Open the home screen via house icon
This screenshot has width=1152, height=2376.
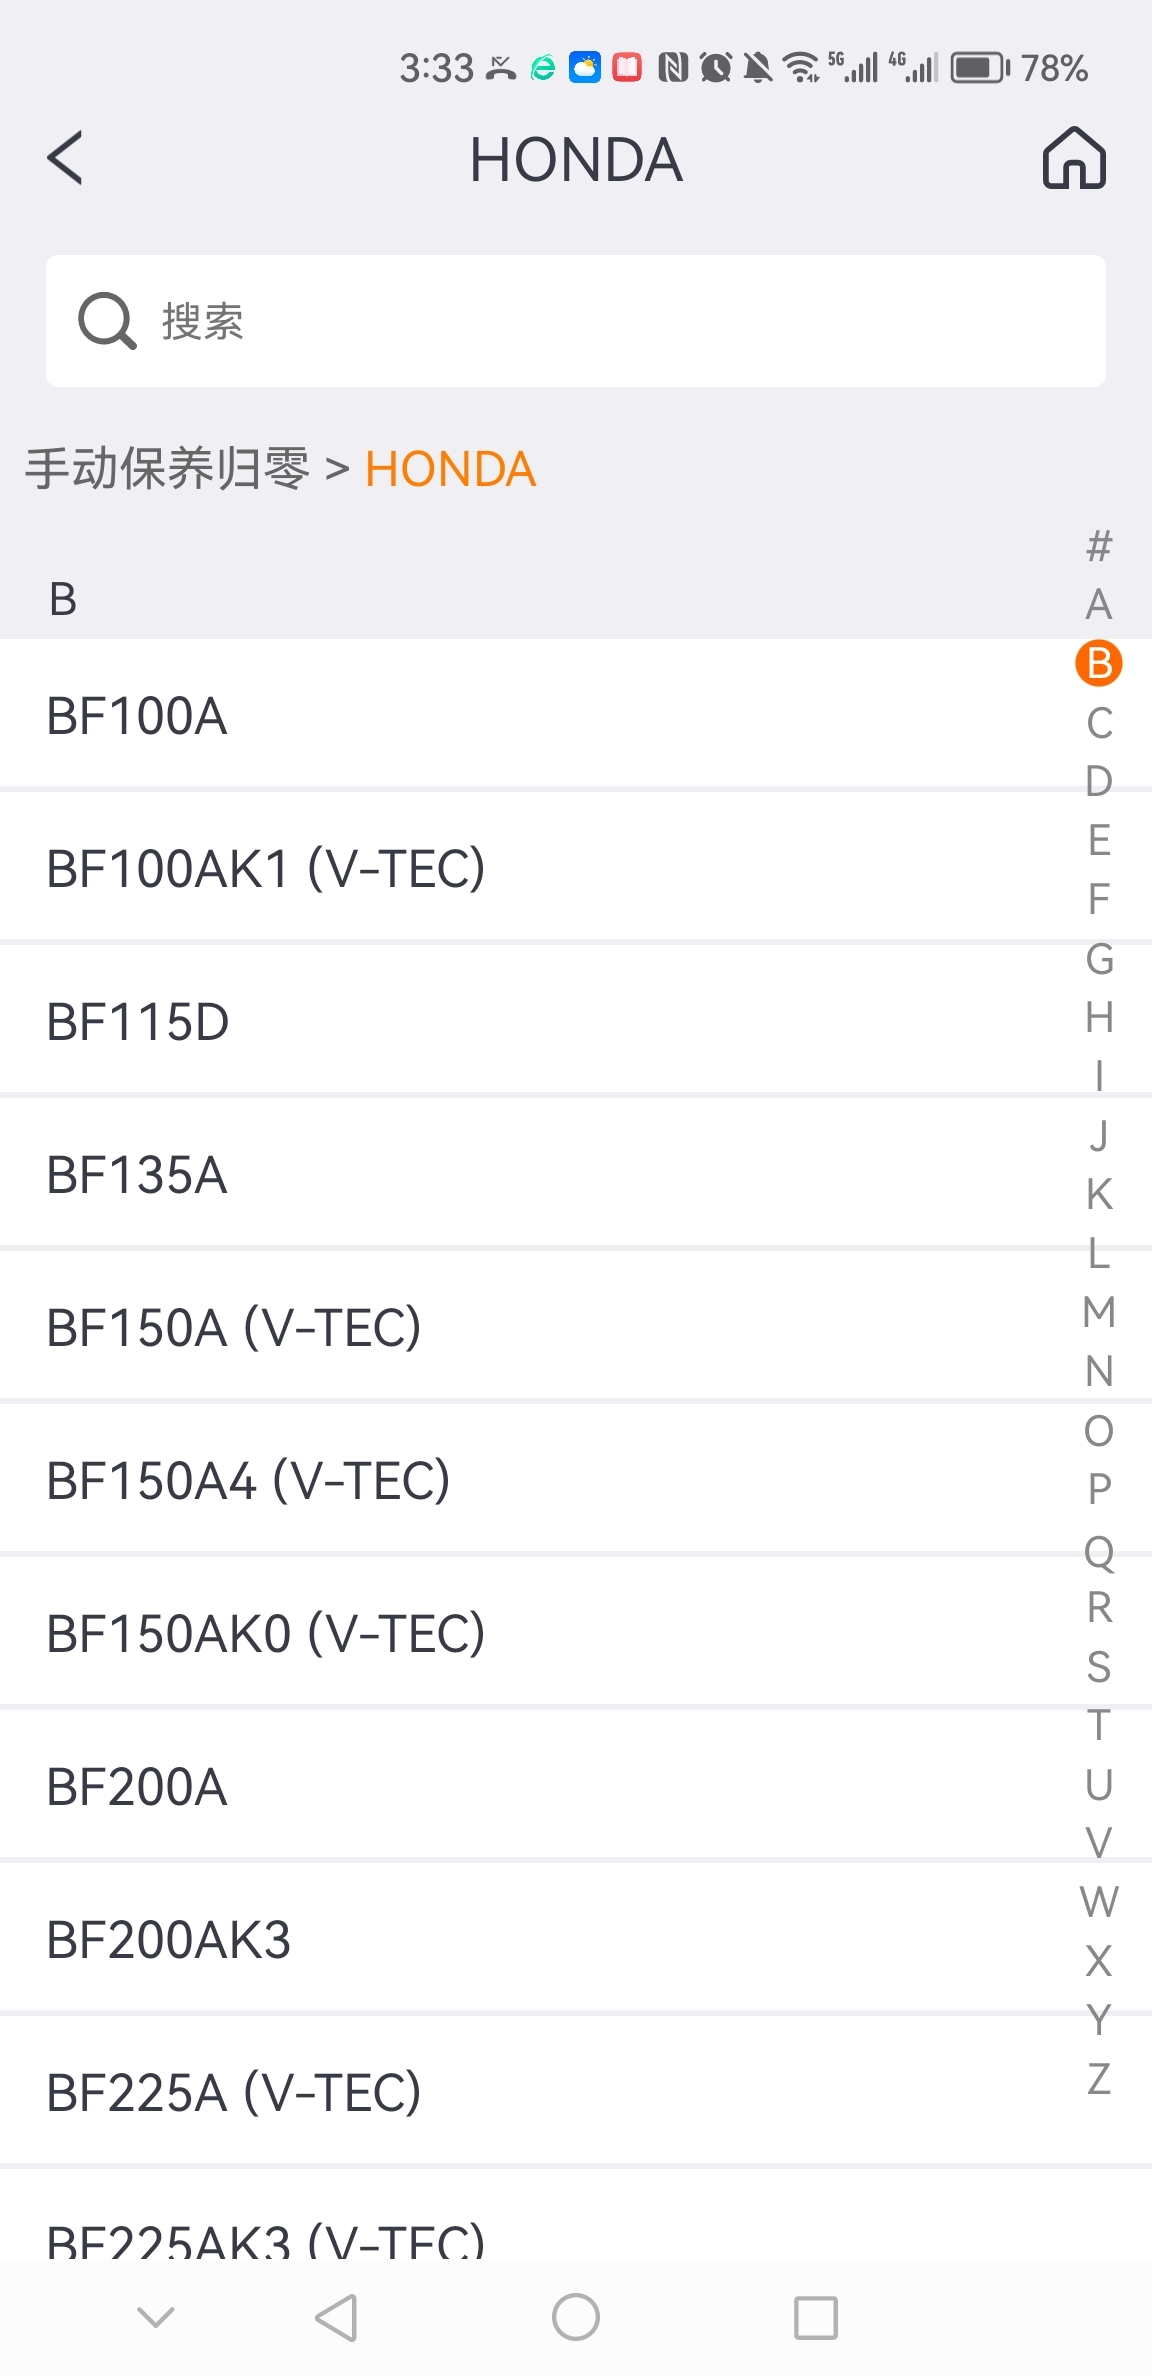[1074, 158]
